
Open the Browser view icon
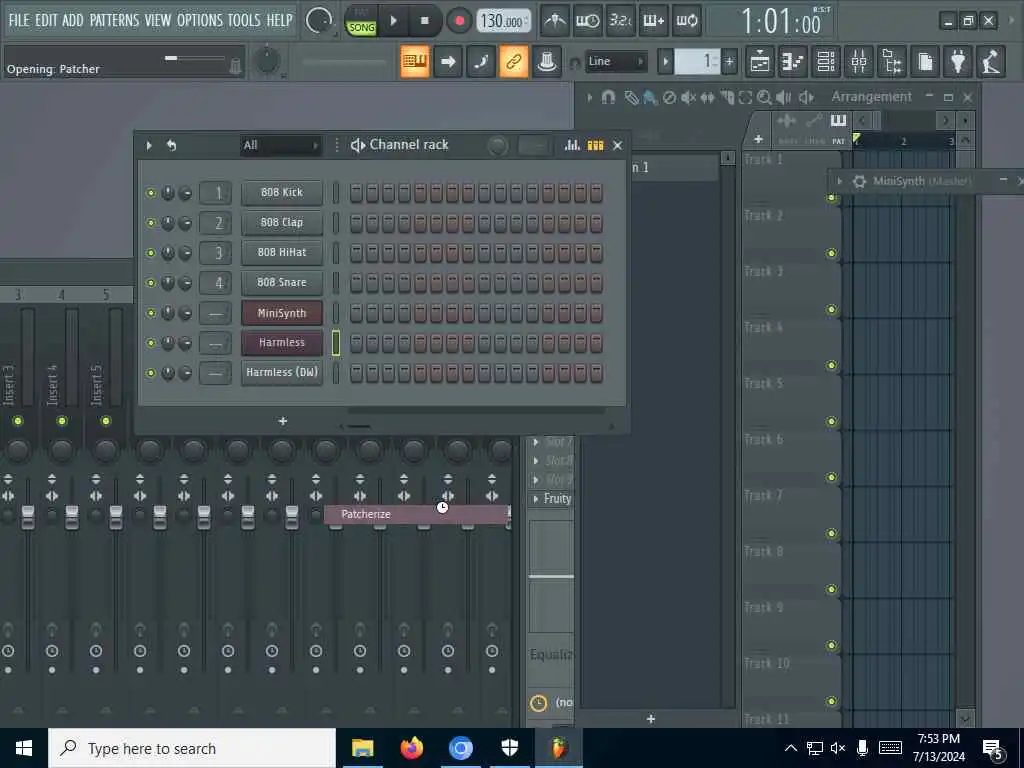click(x=892, y=61)
